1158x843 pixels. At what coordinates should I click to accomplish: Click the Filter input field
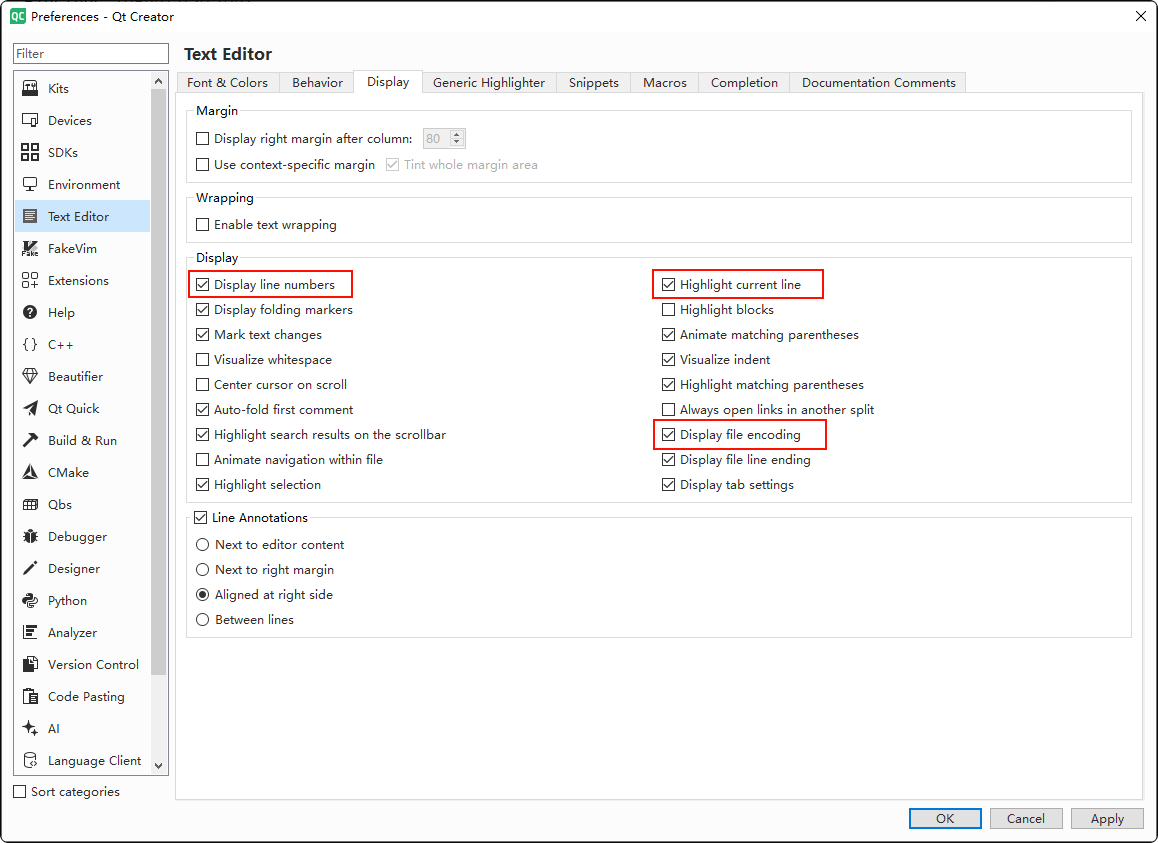[x=91, y=54]
